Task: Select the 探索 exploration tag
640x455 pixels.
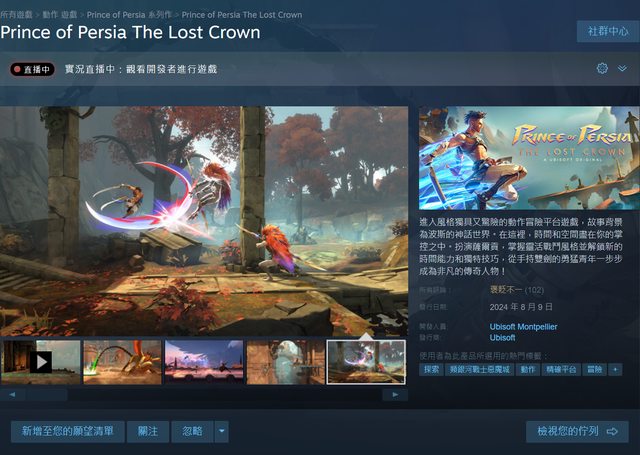Action: click(431, 370)
